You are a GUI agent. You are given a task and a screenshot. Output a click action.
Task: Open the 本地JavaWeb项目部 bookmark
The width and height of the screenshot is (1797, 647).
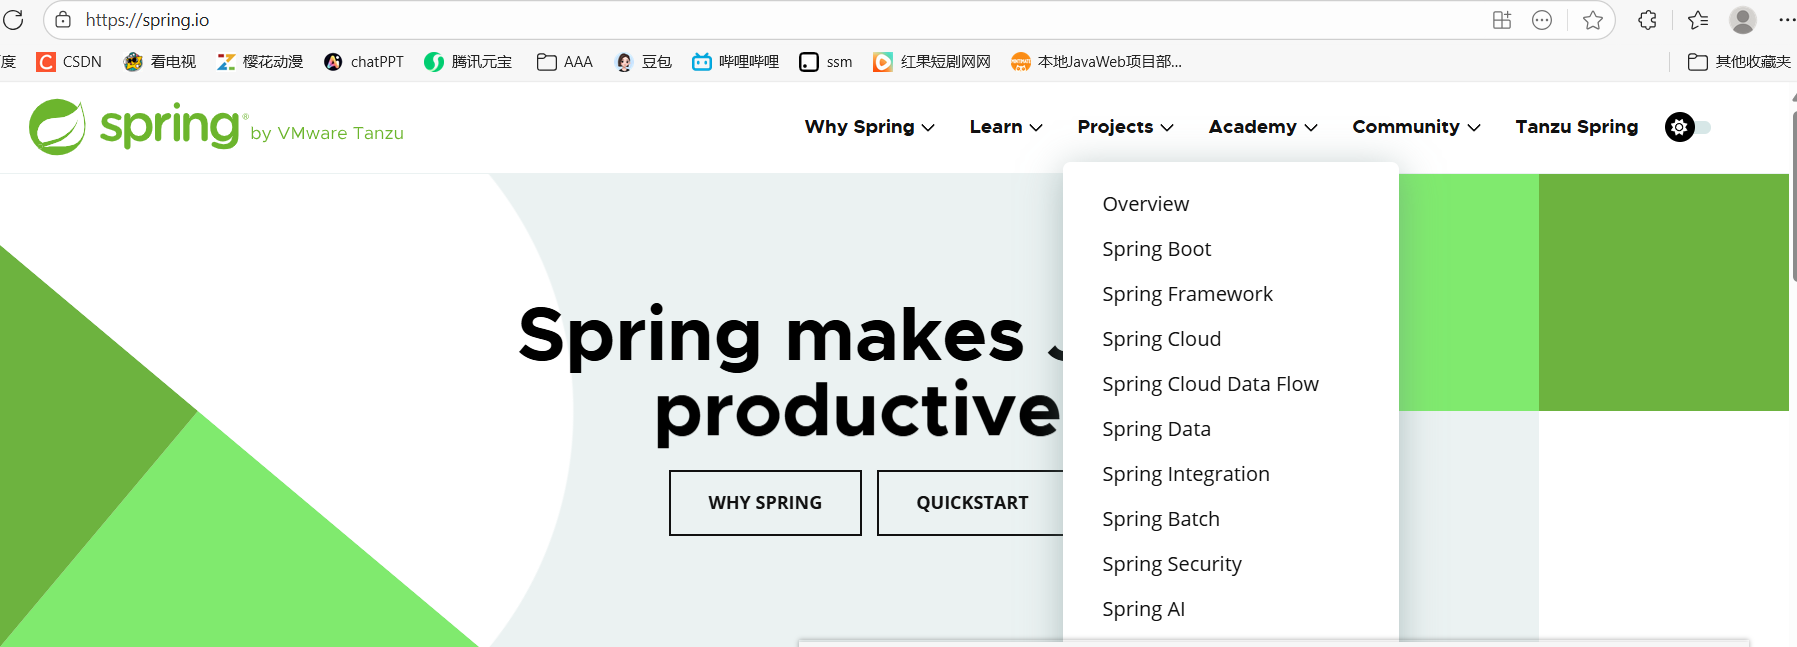[x=1097, y=62]
